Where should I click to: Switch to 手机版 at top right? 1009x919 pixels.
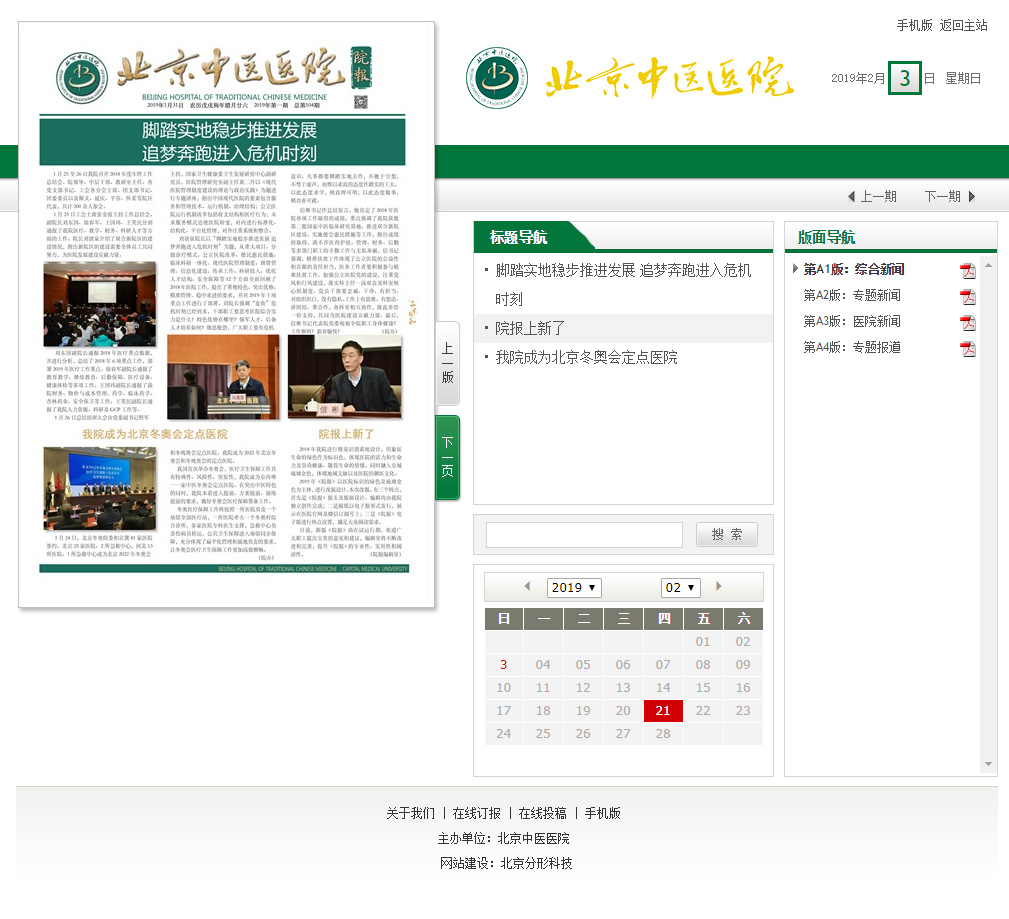click(914, 25)
